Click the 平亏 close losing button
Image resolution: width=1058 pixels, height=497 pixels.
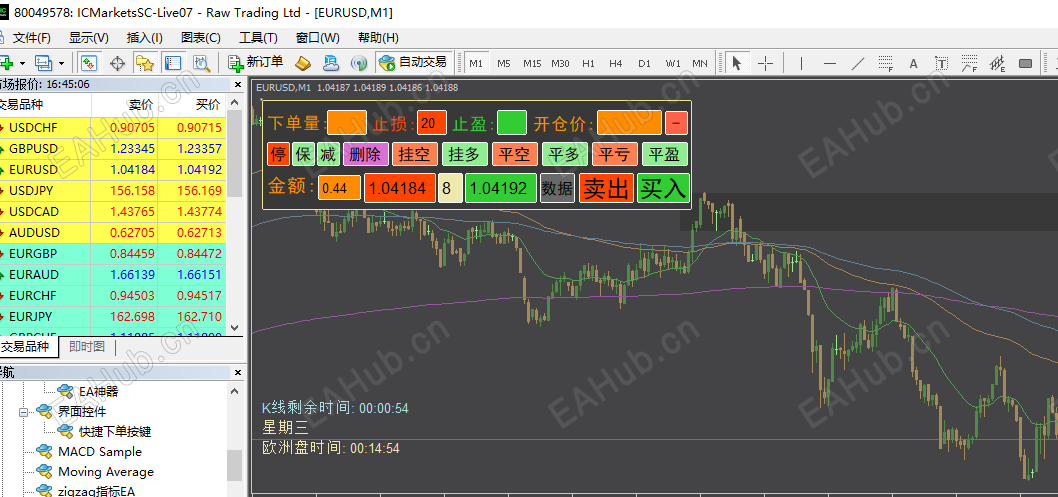point(615,154)
